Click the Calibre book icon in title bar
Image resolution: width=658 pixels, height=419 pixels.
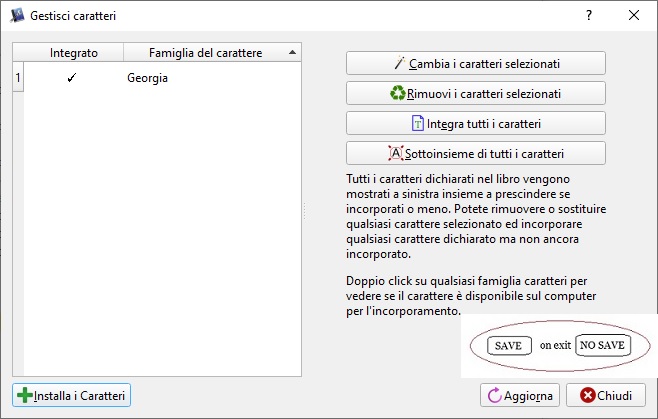pos(17,15)
